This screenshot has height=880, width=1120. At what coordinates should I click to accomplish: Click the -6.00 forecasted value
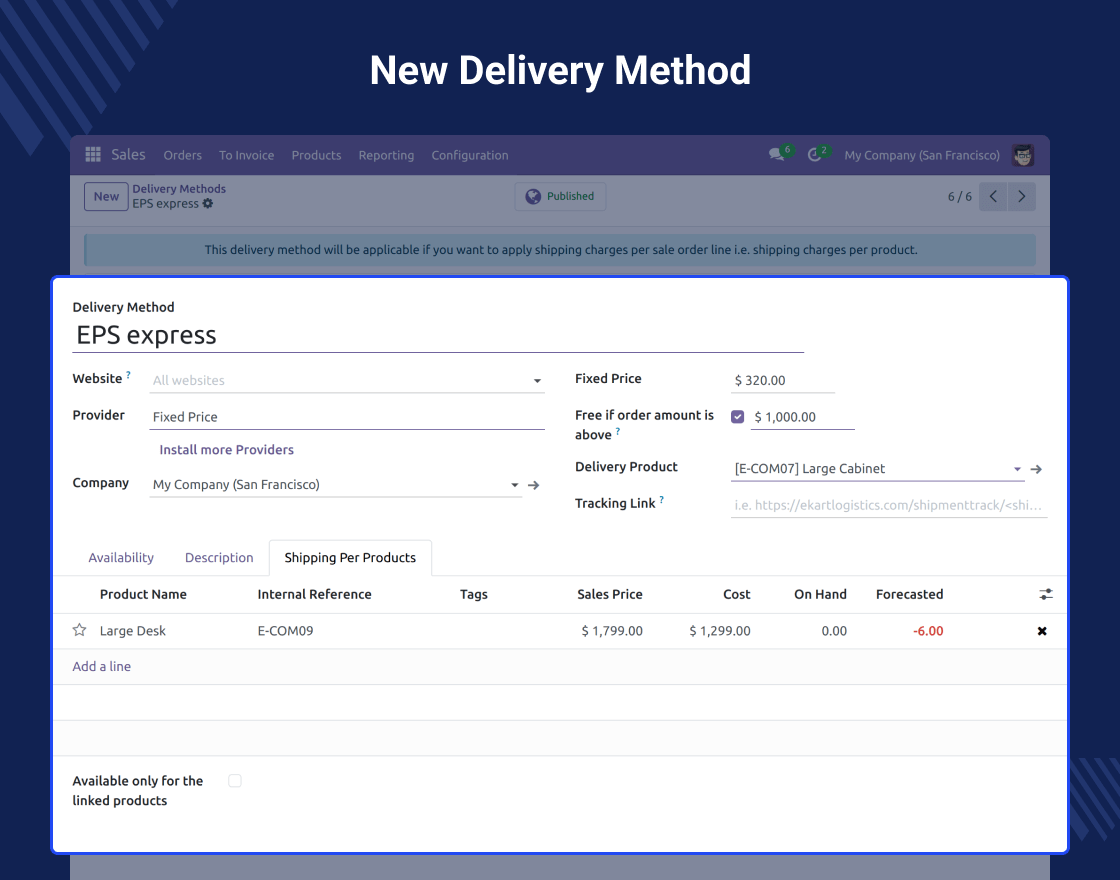[x=928, y=631]
